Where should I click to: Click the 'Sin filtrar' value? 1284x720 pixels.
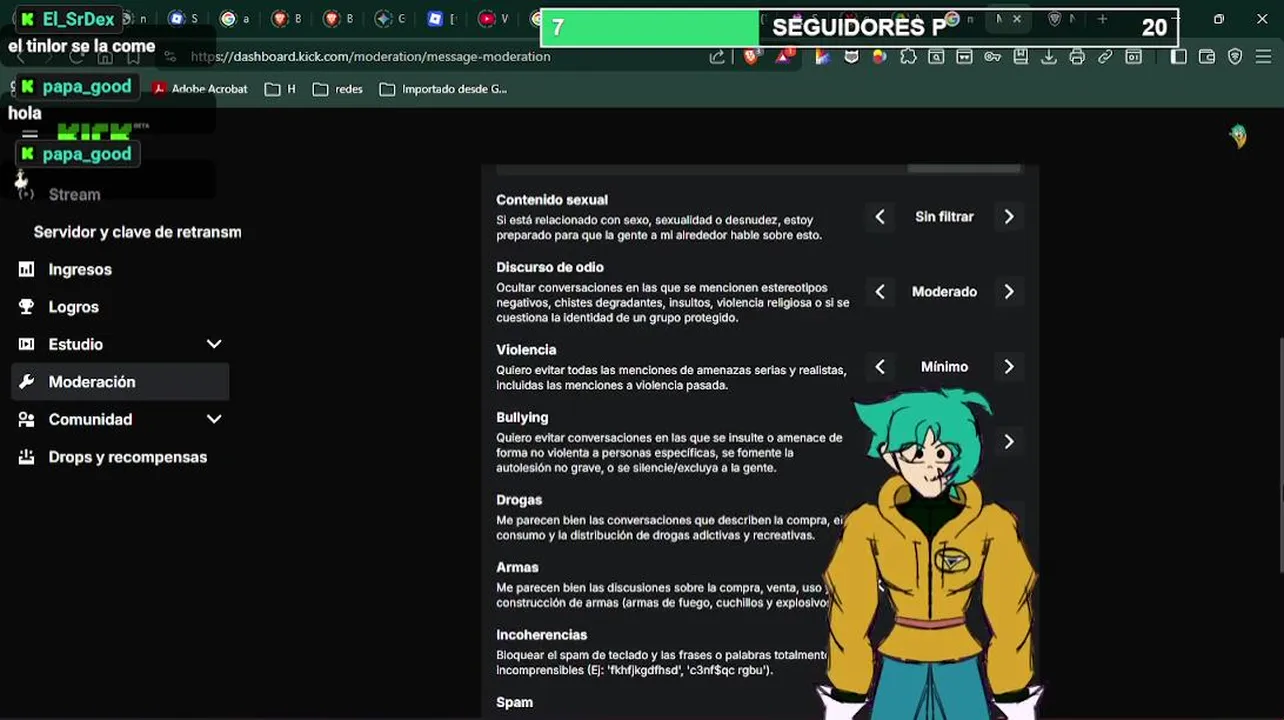click(944, 217)
